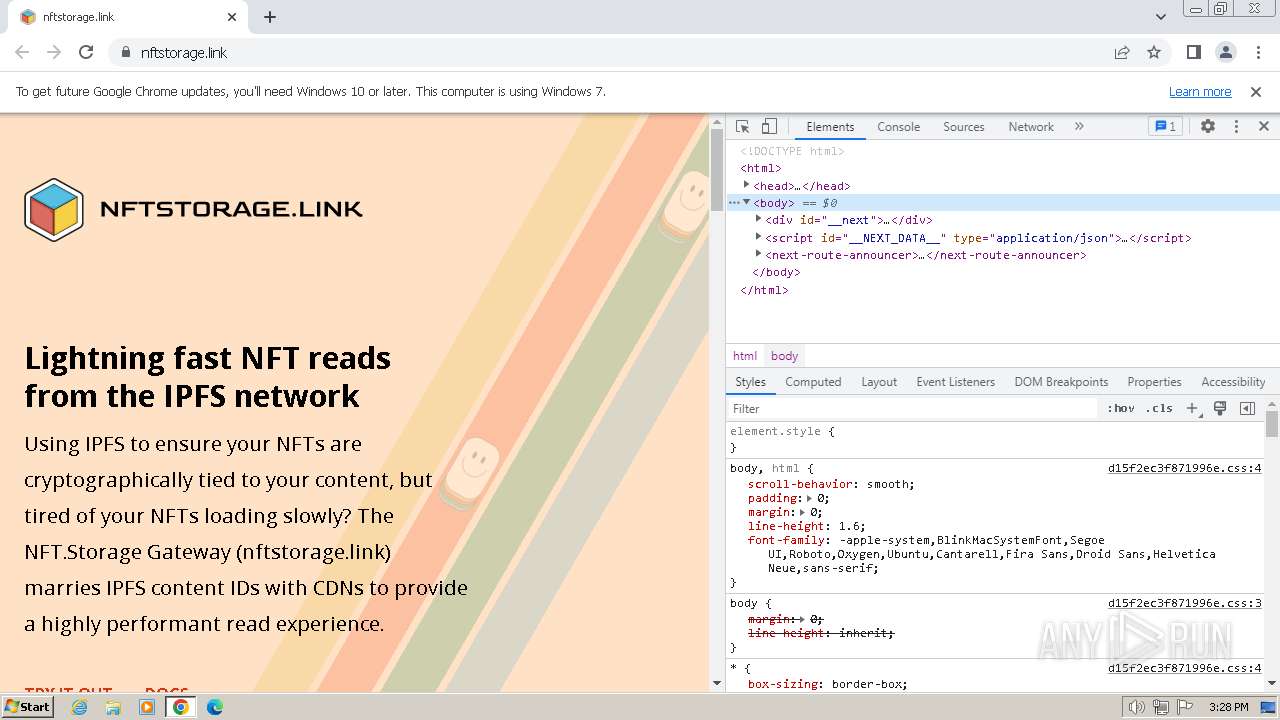This screenshot has height=720, width=1280.
Task: Open the DOM Breakpoints tab
Action: click(x=1061, y=382)
